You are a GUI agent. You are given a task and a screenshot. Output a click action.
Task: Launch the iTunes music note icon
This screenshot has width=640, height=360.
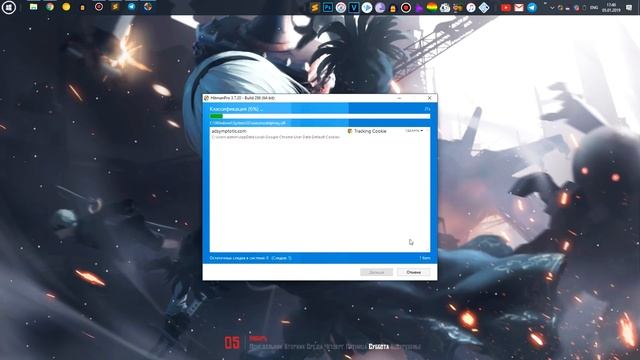pyautogui.click(x=471, y=7)
